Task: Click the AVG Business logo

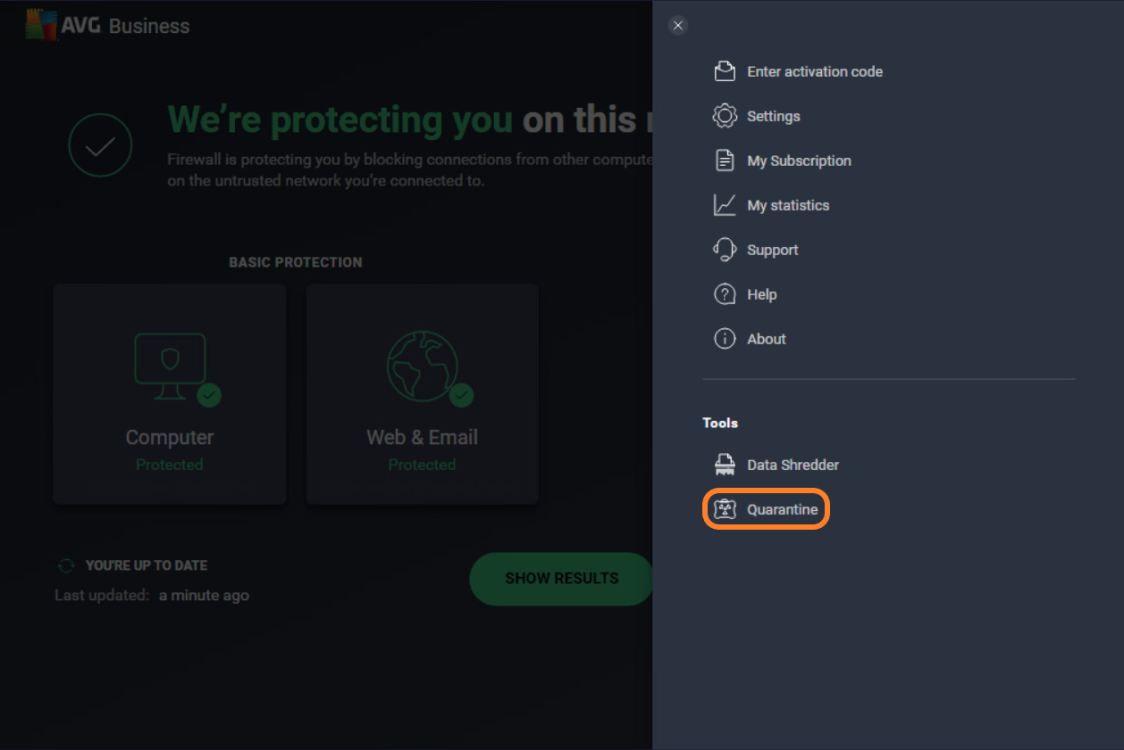Action: [x=104, y=24]
